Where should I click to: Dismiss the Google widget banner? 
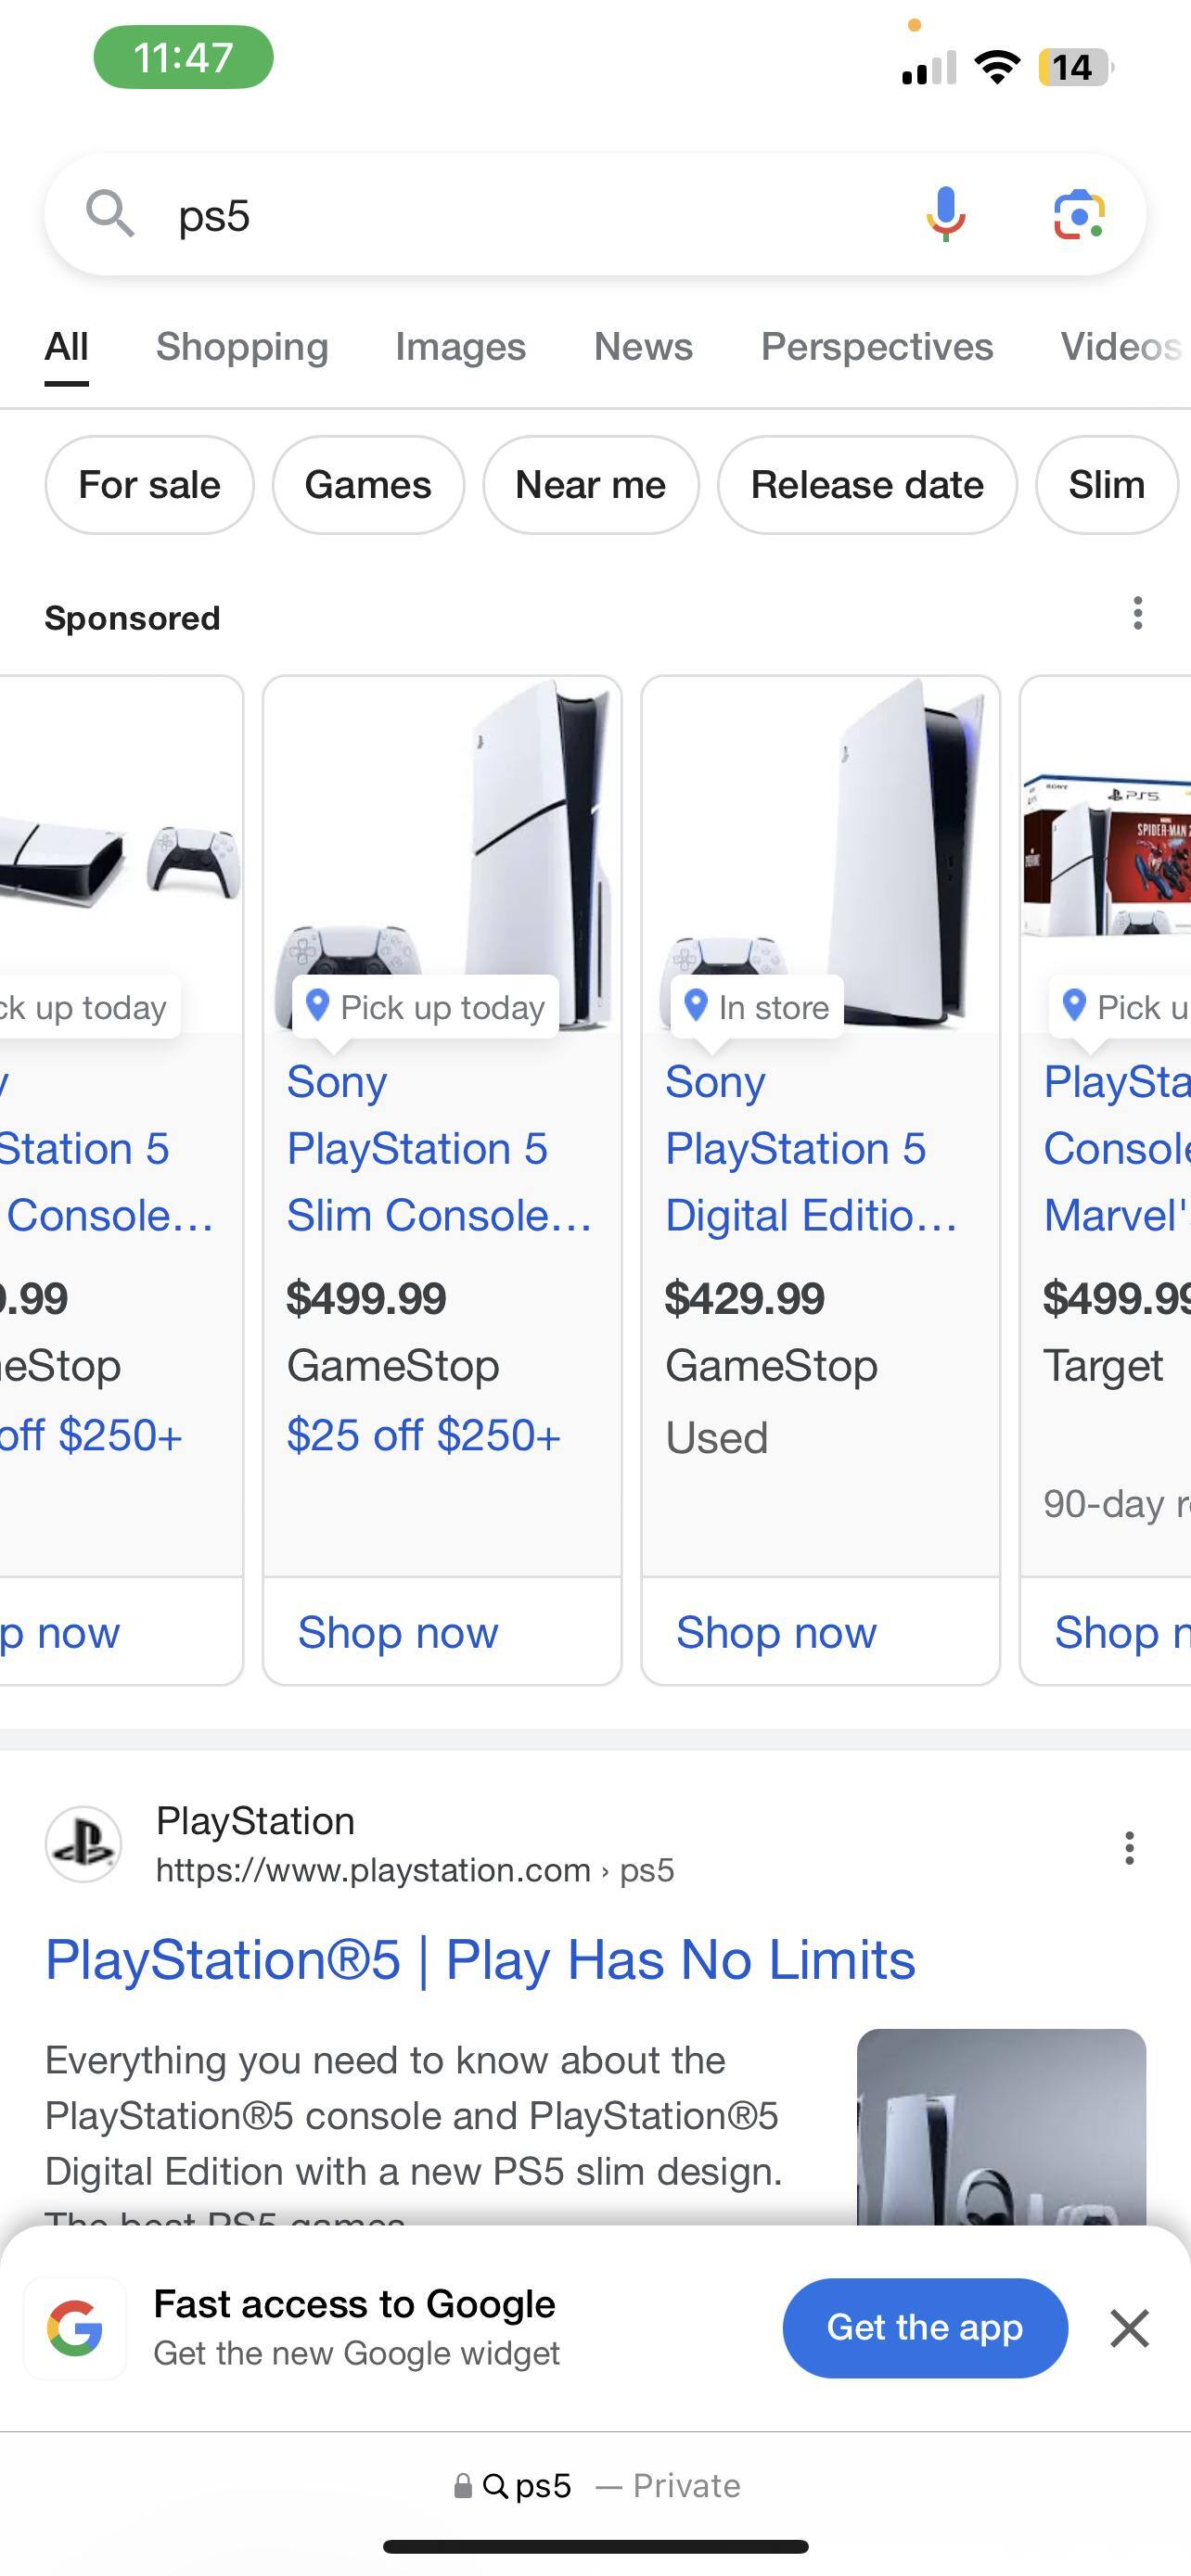[x=1129, y=2328]
